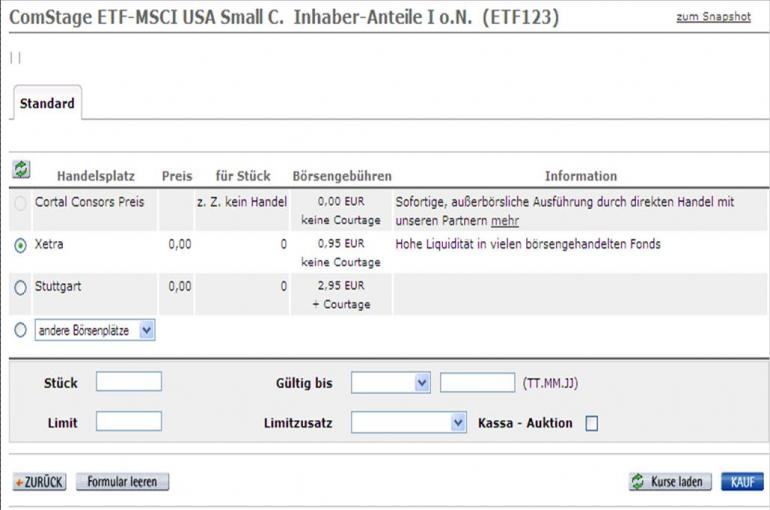
Task: Expand the Limitzusatz dropdown
Action: pyautogui.click(x=409, y=423)
